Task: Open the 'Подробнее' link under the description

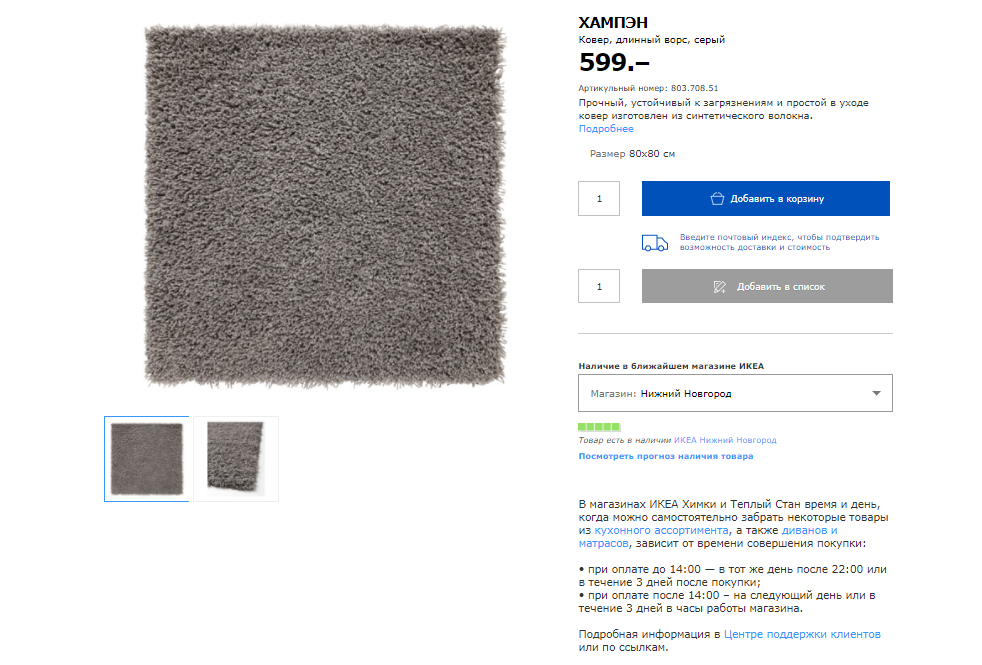Action: (x=606, y=129)
